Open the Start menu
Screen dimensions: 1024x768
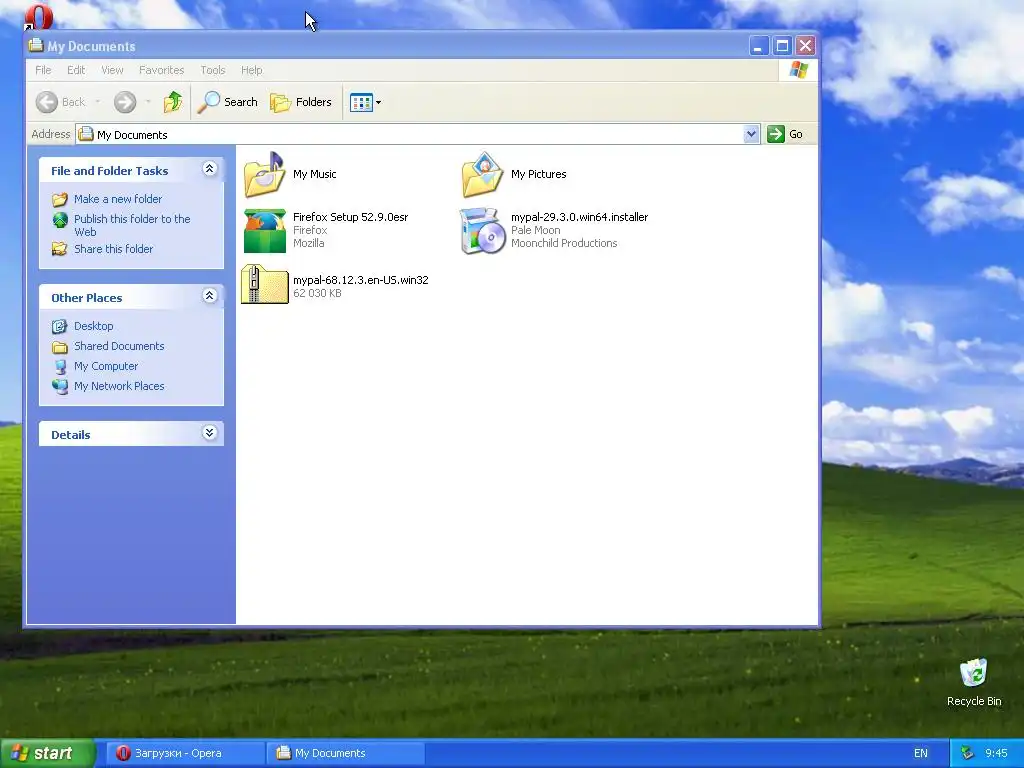click(48, 753)
